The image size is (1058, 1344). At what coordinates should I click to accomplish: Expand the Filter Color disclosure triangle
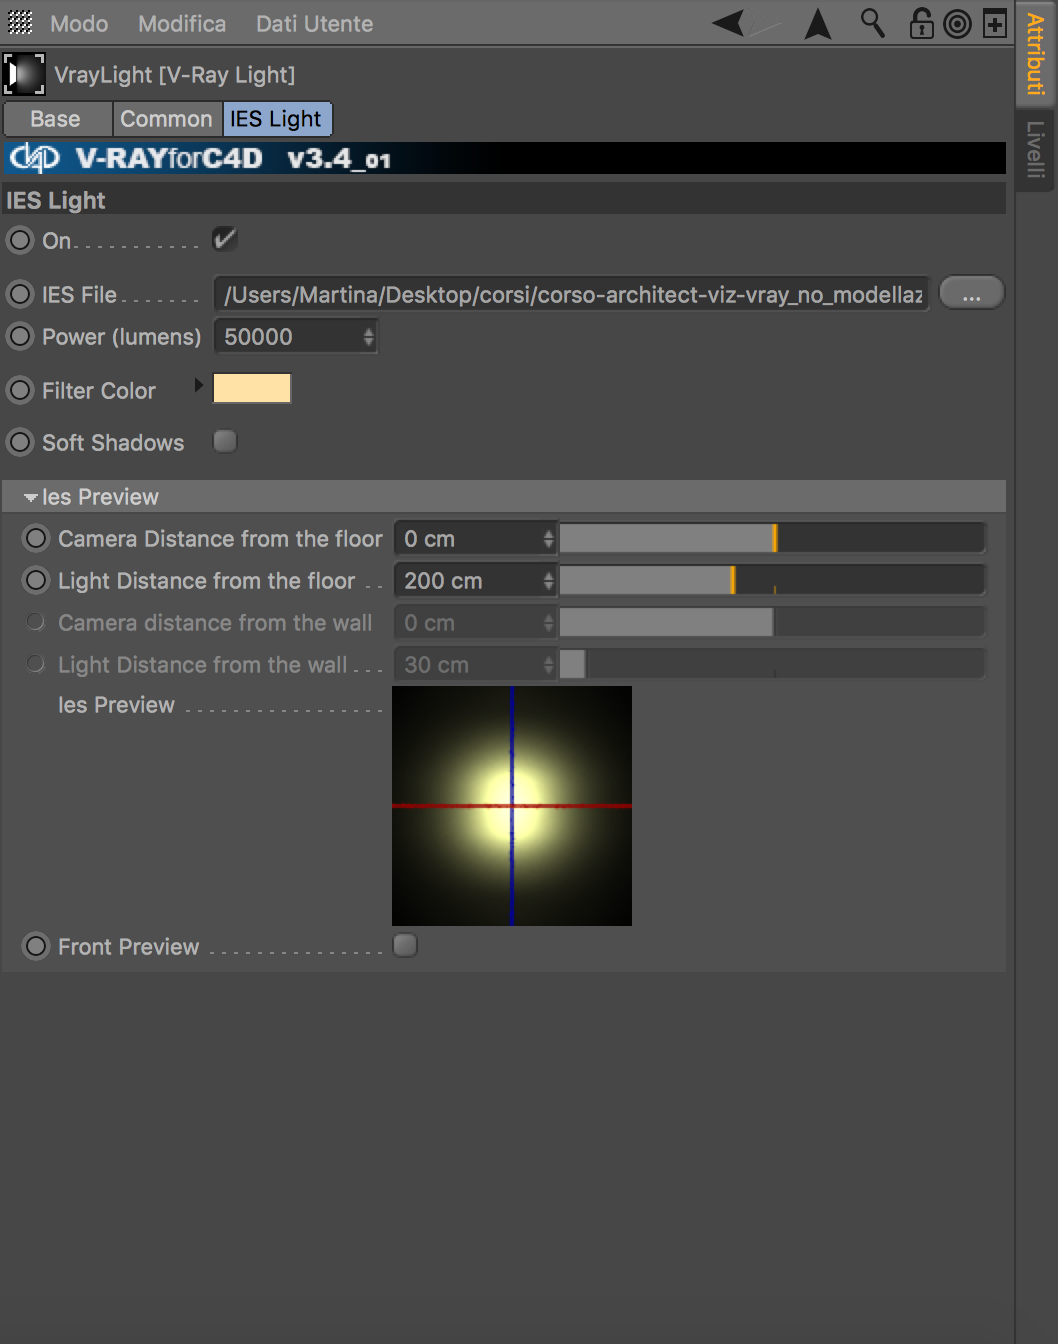click(198, 385)
